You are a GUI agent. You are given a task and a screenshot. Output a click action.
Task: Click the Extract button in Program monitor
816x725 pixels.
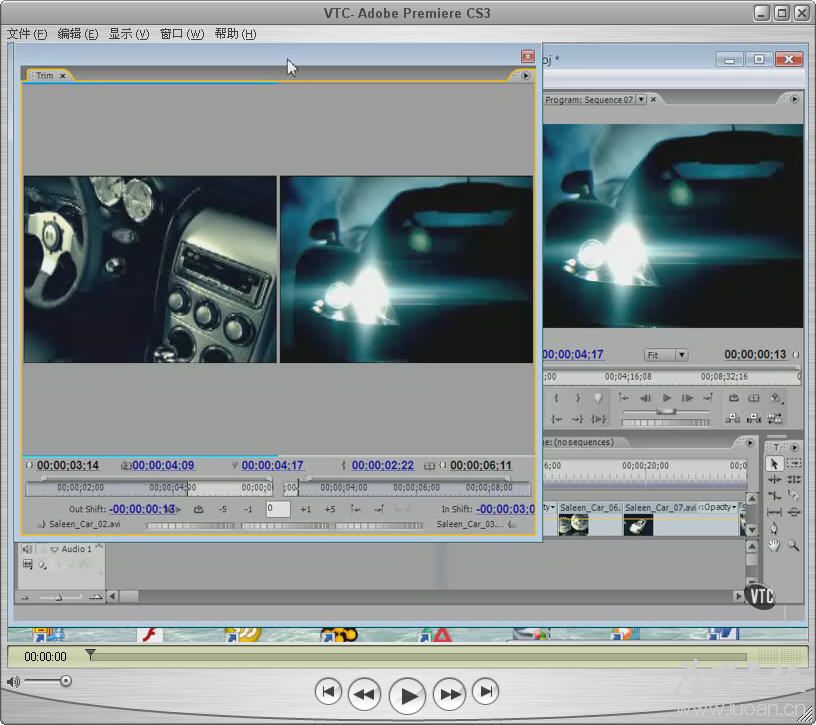point(754,418)
